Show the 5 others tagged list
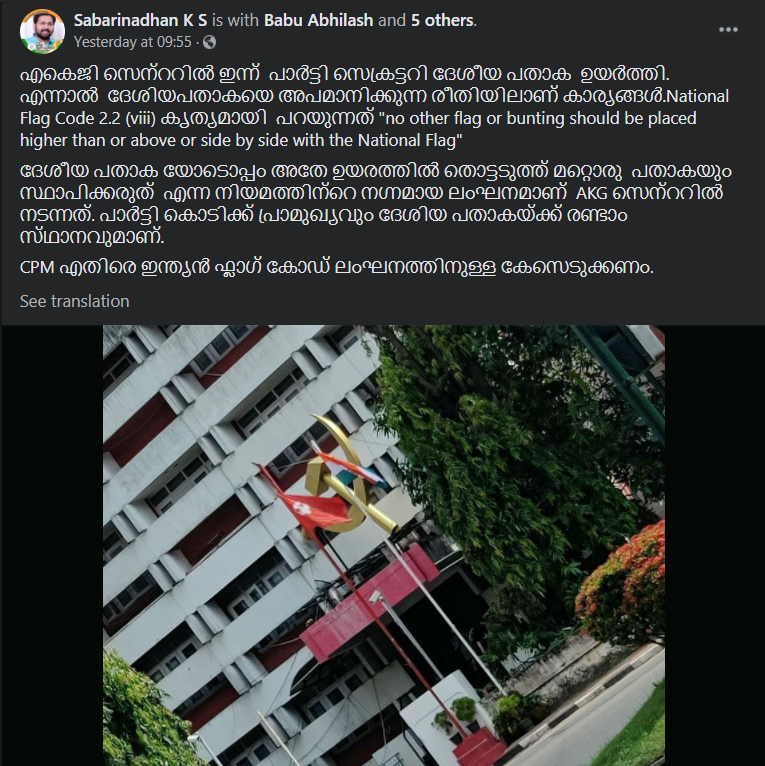765x766 pixels. pyautogui.click(x=442, y=20)
